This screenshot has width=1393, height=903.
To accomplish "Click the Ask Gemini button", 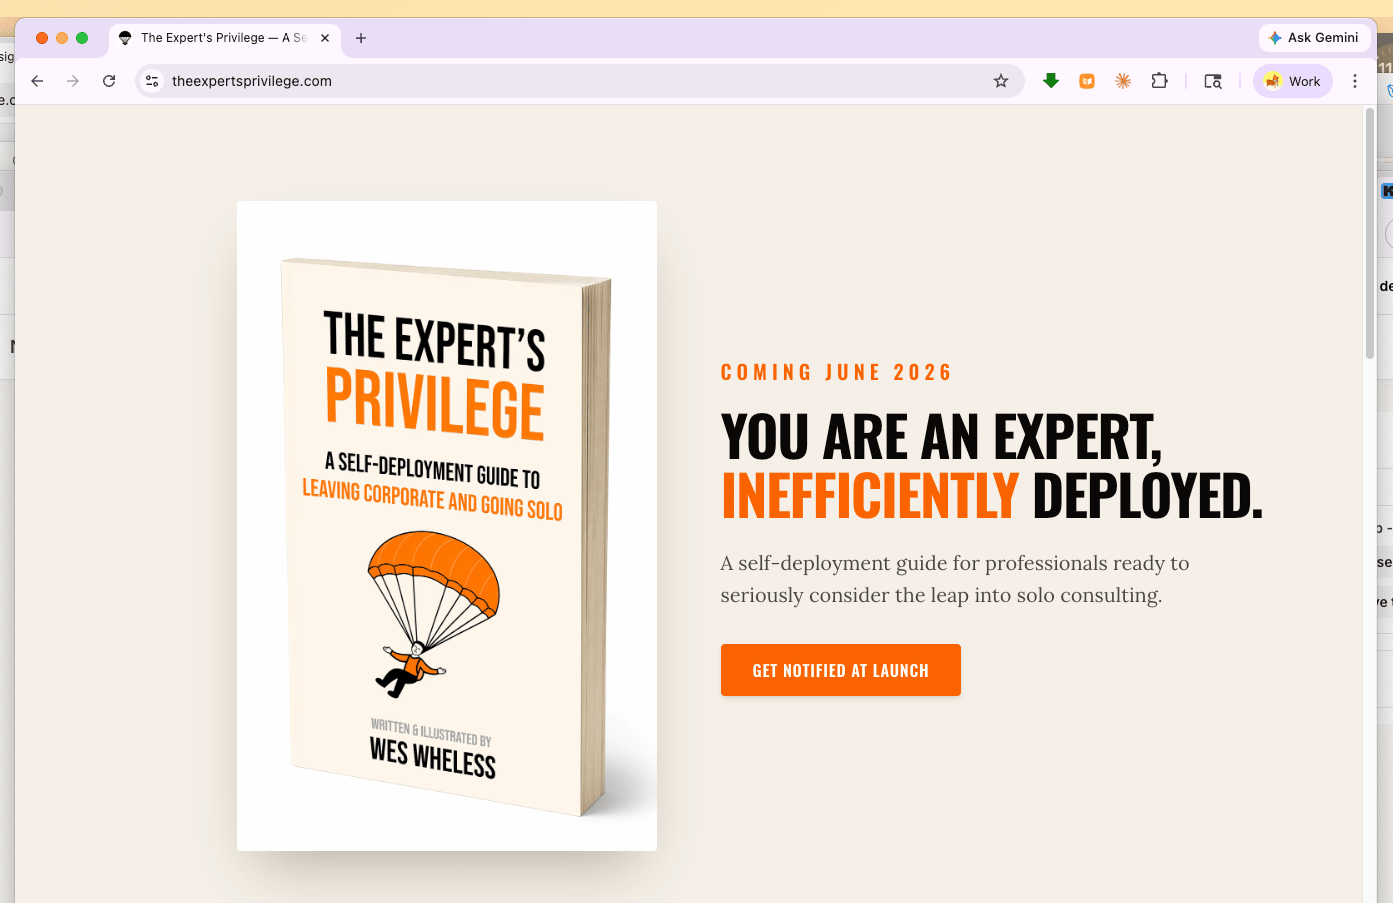I will (1314, 38).
